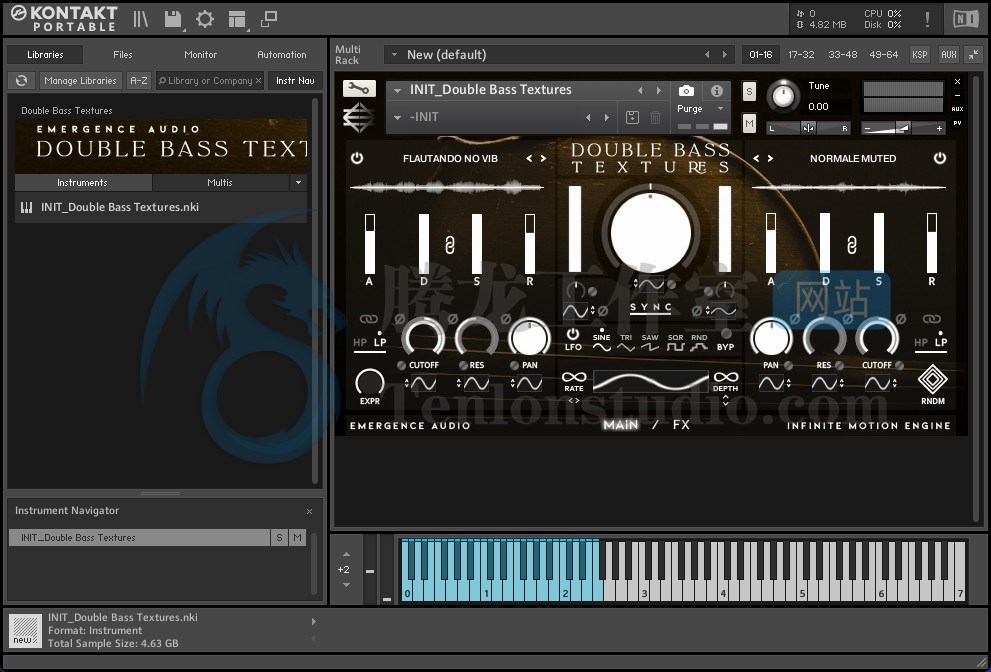This screenshot has width=991, height=672.
Task: Show rack page 17-32
Action: coord(801,54)
